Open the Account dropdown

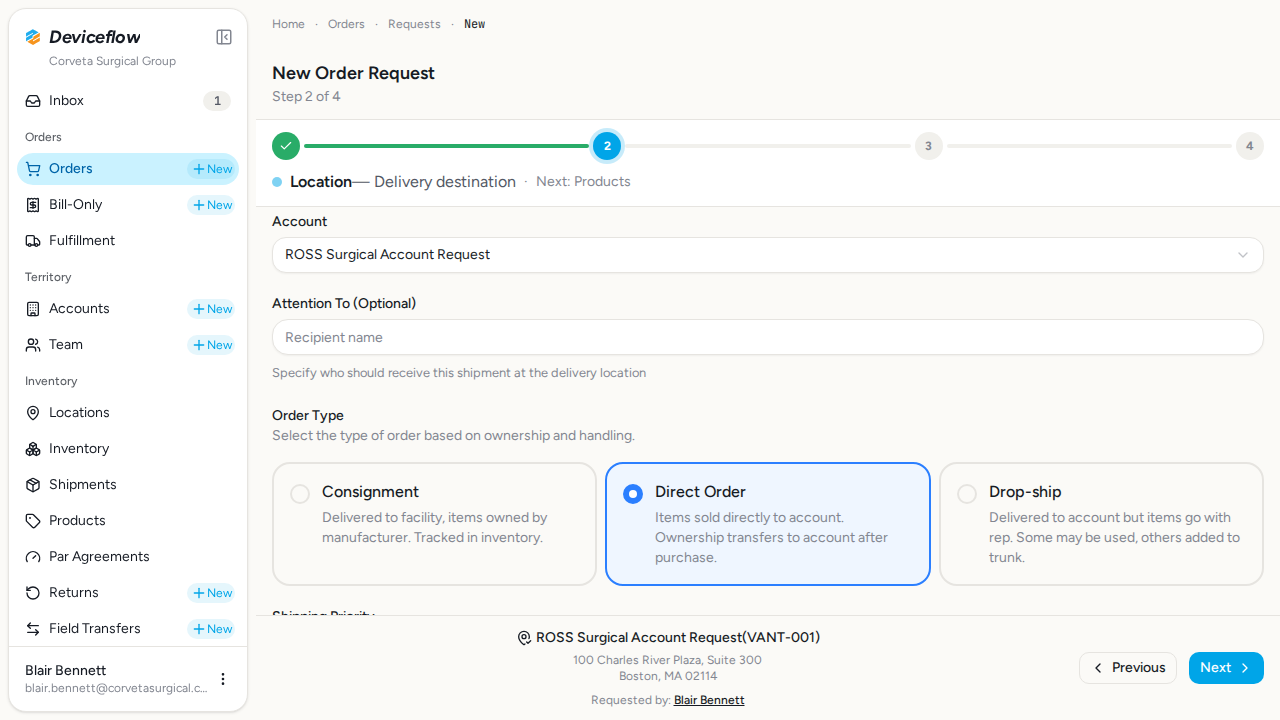pos(768,255)
